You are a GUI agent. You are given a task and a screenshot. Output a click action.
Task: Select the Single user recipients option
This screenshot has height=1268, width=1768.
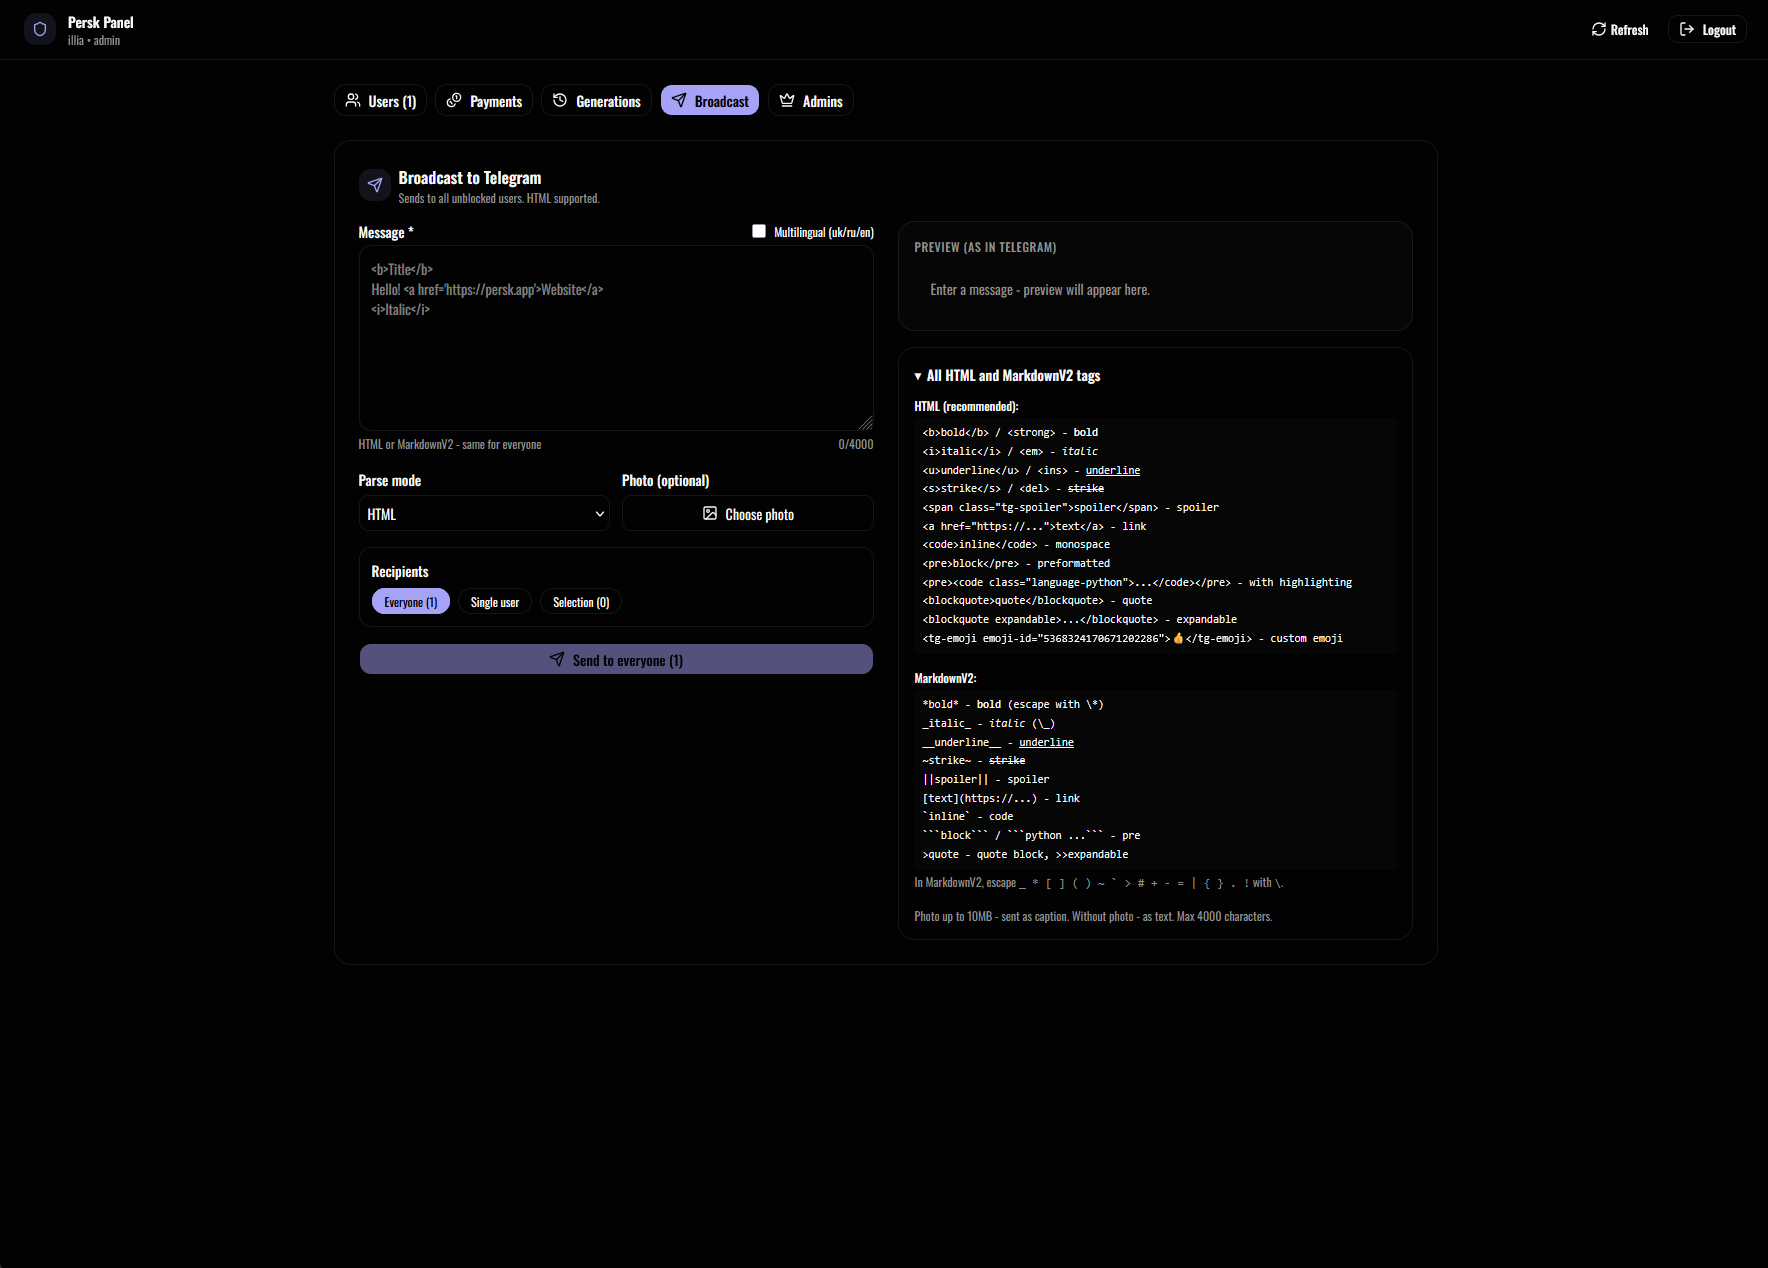[495, 601]
